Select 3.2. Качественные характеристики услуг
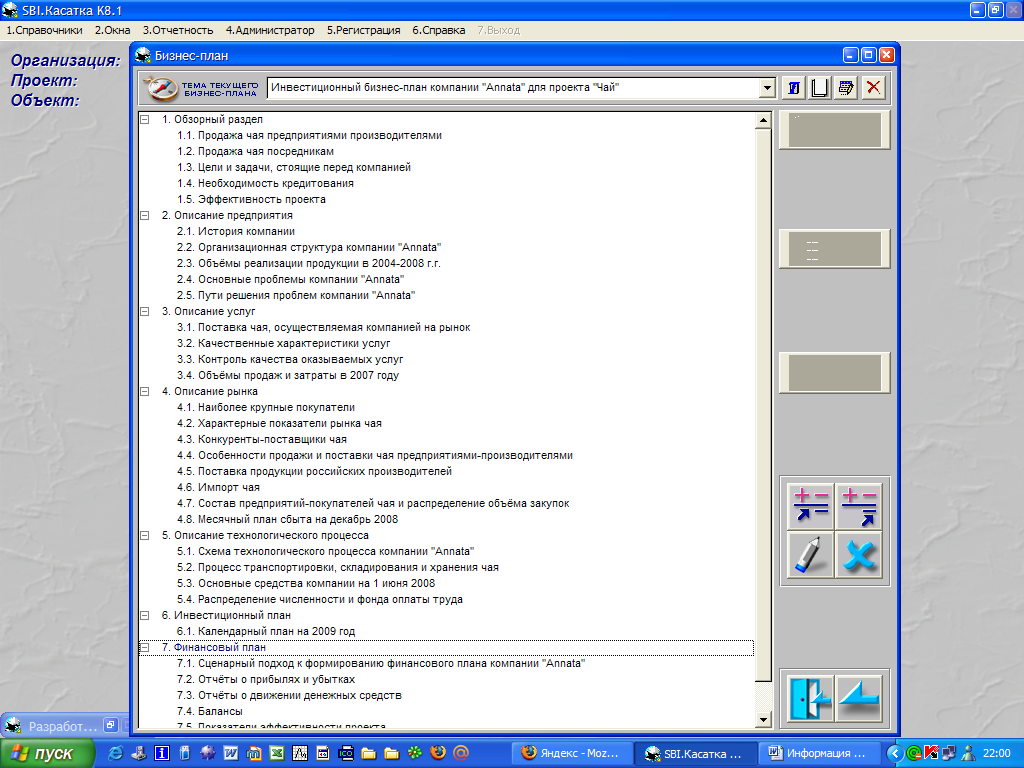The width and height of the screenshot is (1024, 768). [x=283, y=344]
